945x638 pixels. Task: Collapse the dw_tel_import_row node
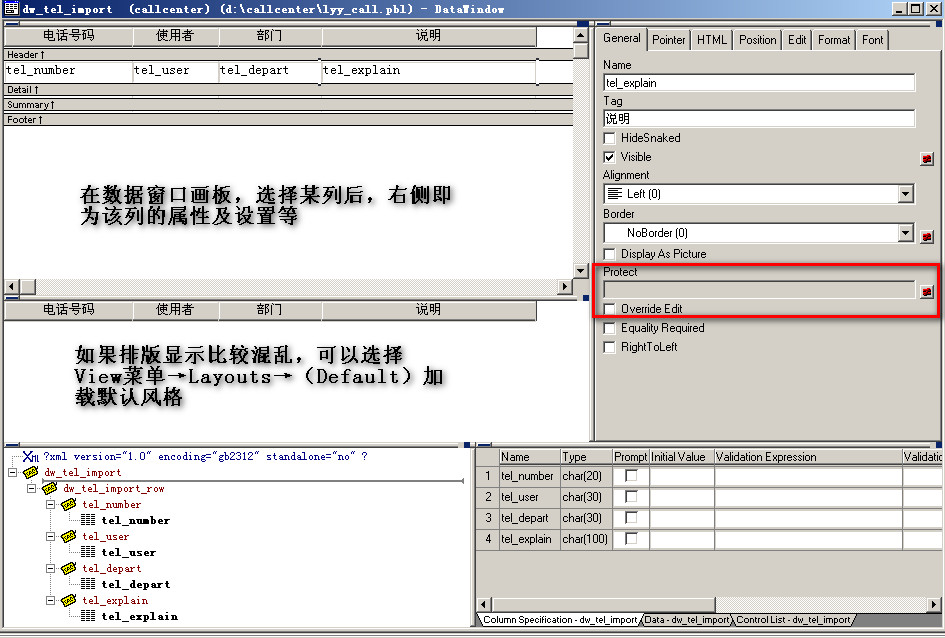(x=31, y=489)
